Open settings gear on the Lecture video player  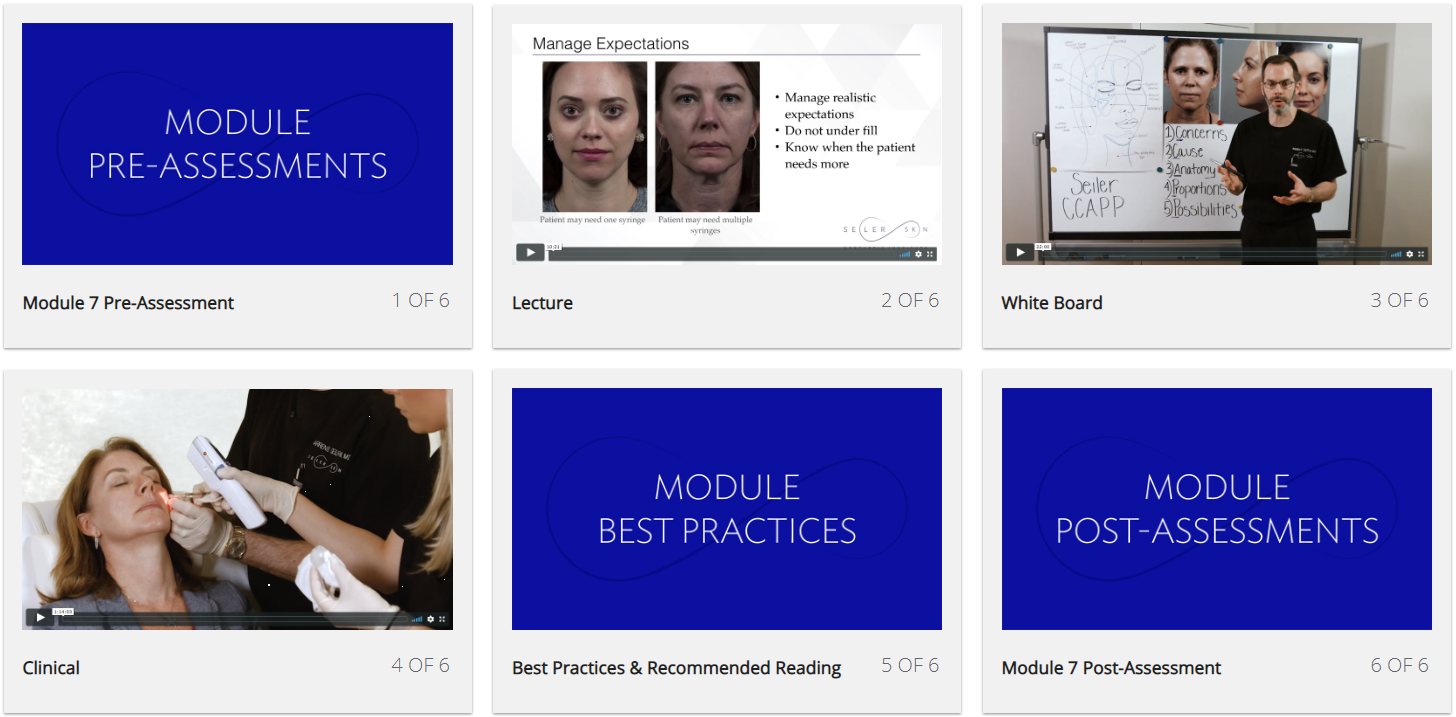coord(918,253)
